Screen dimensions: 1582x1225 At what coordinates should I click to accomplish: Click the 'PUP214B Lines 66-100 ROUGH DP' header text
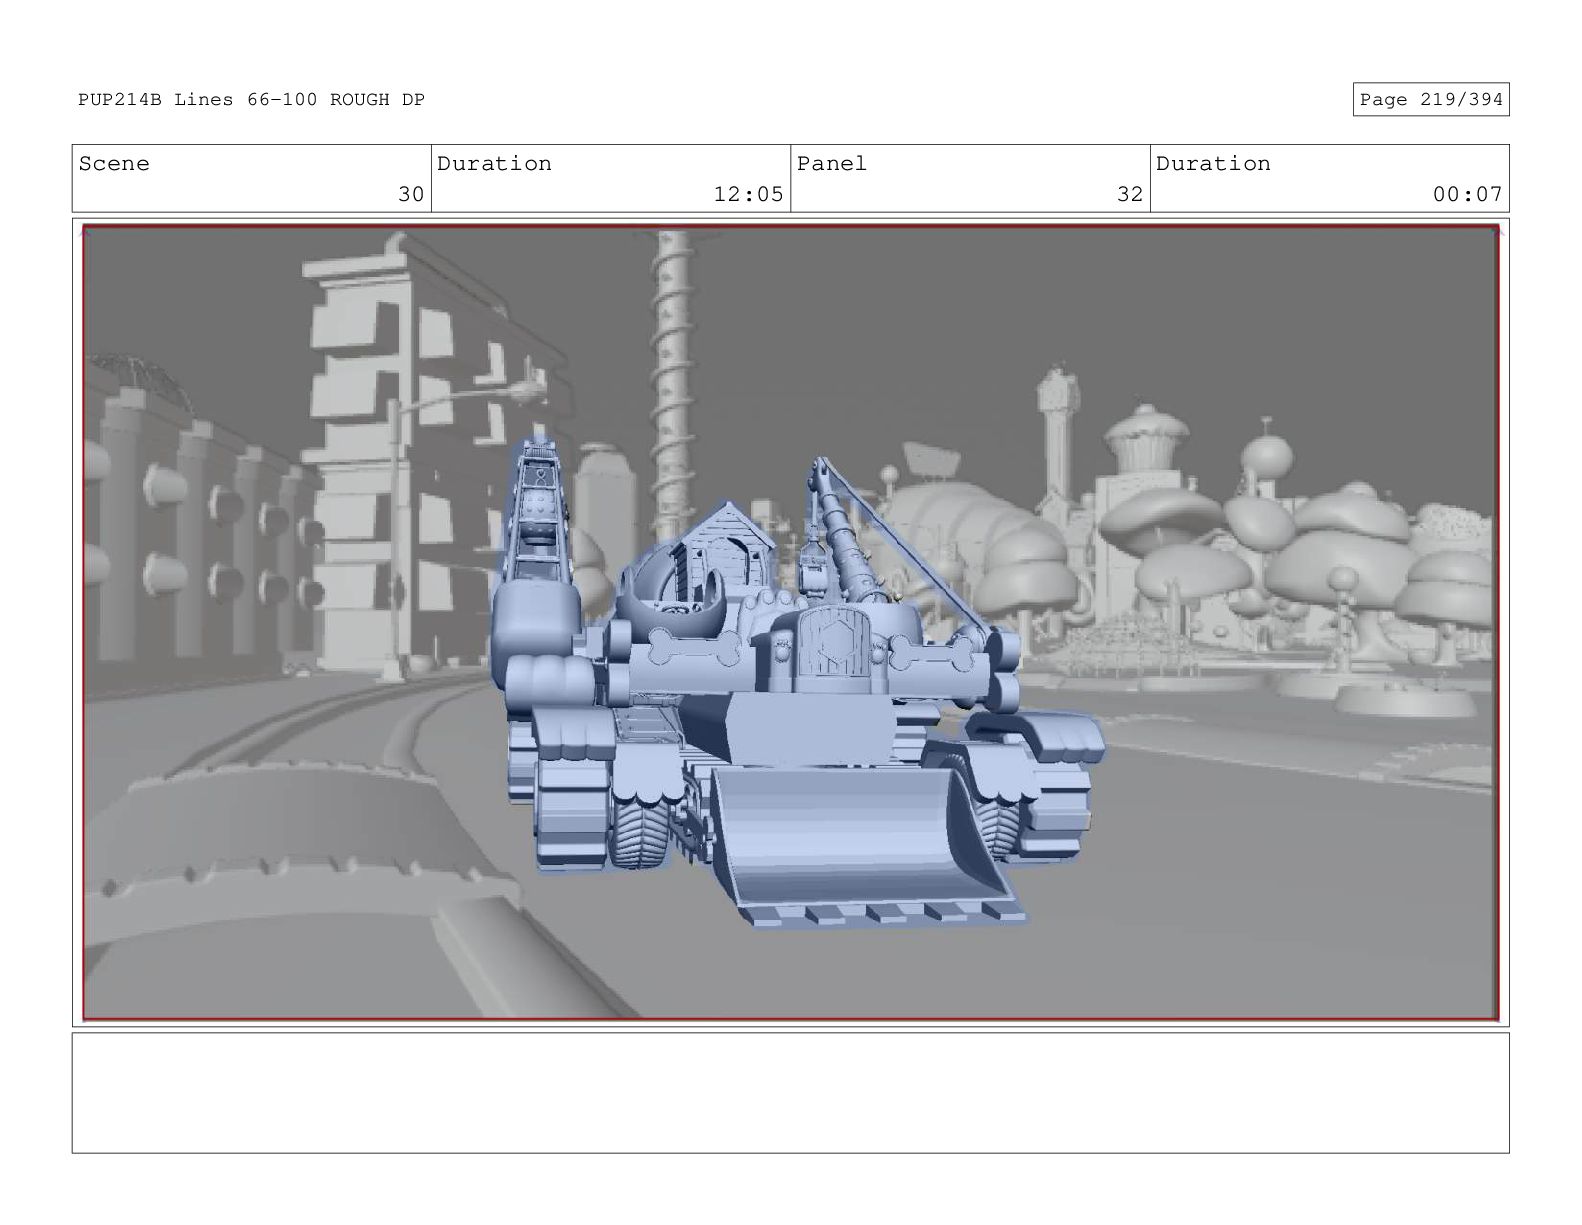pos(252,100)
